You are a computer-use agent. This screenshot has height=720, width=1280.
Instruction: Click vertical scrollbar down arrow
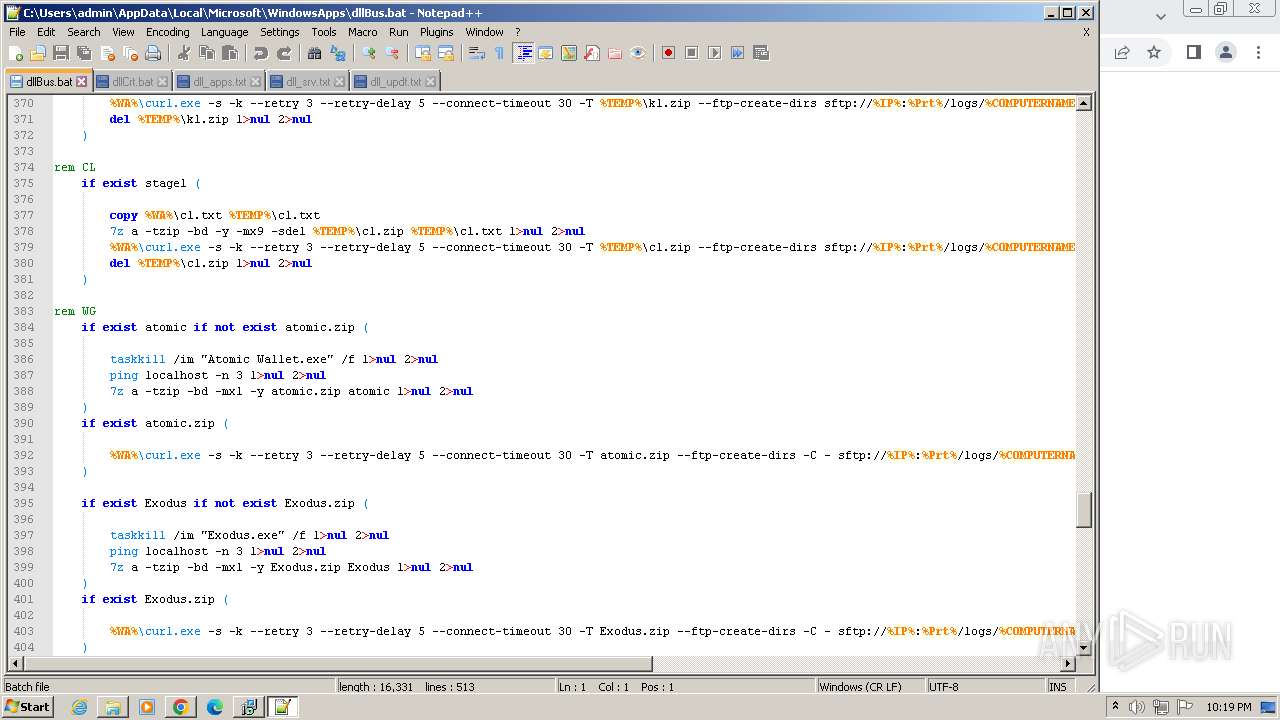(x=1083, y=647)
